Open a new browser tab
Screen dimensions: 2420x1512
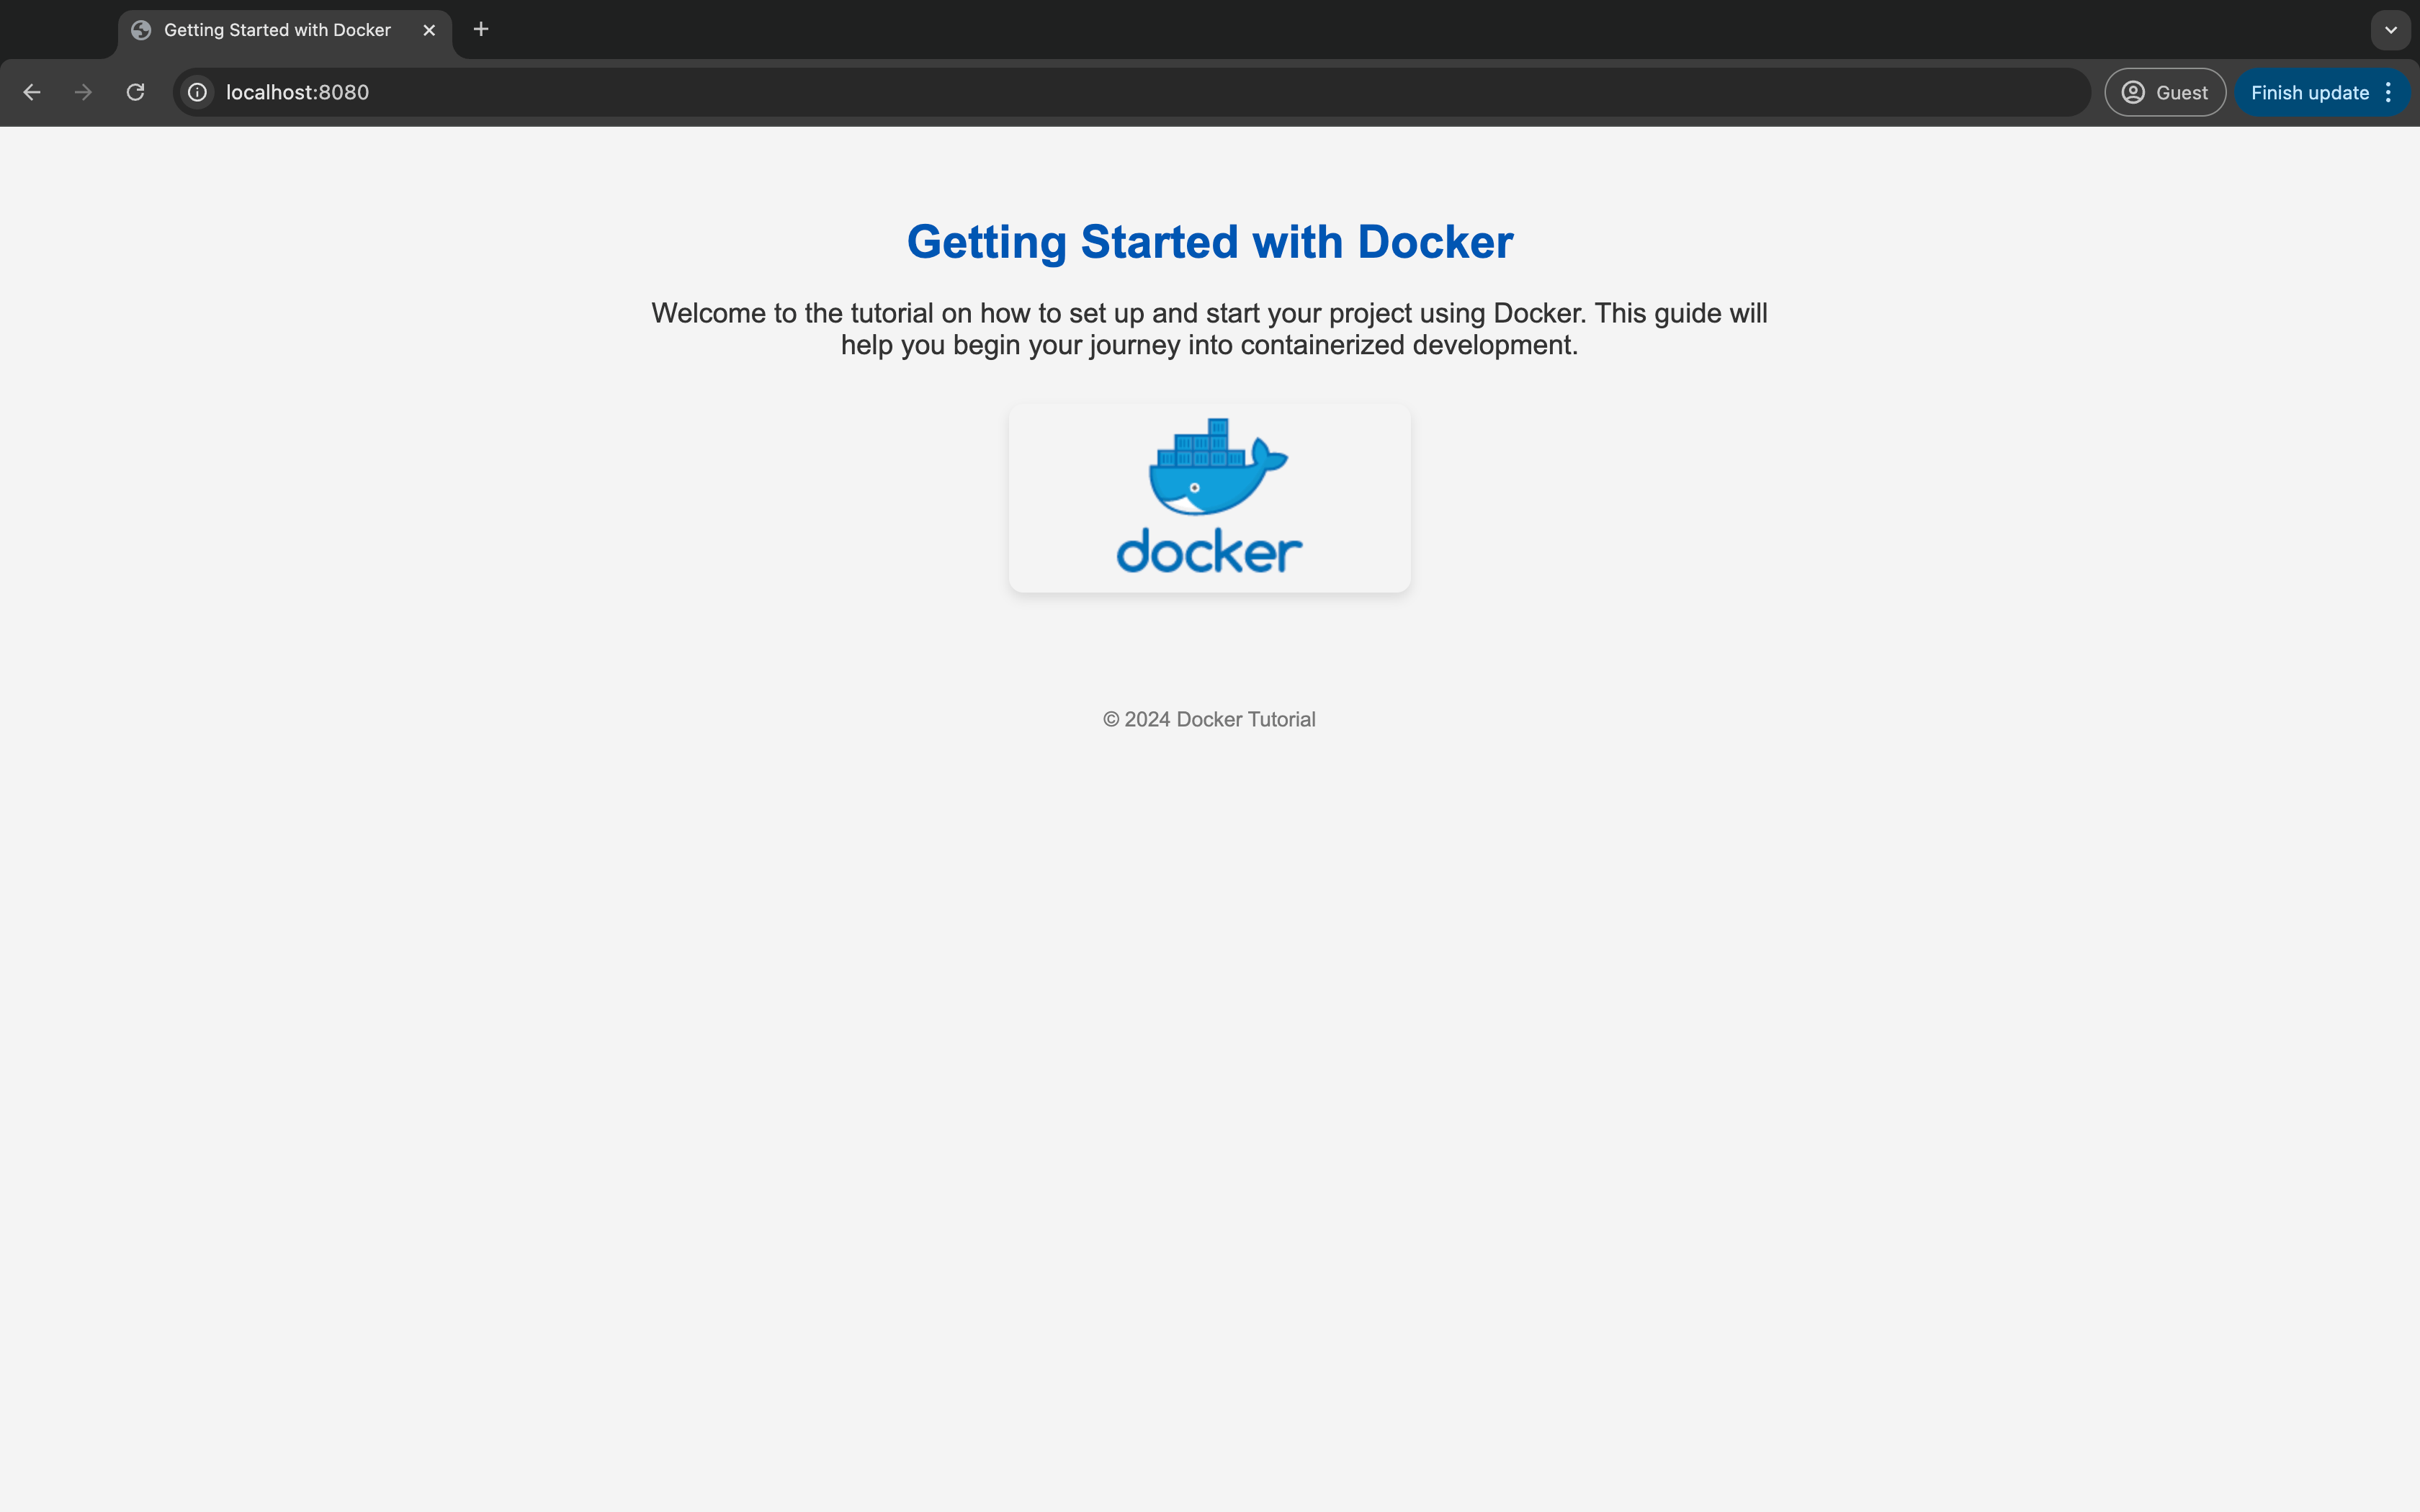[x=481, y=29]
